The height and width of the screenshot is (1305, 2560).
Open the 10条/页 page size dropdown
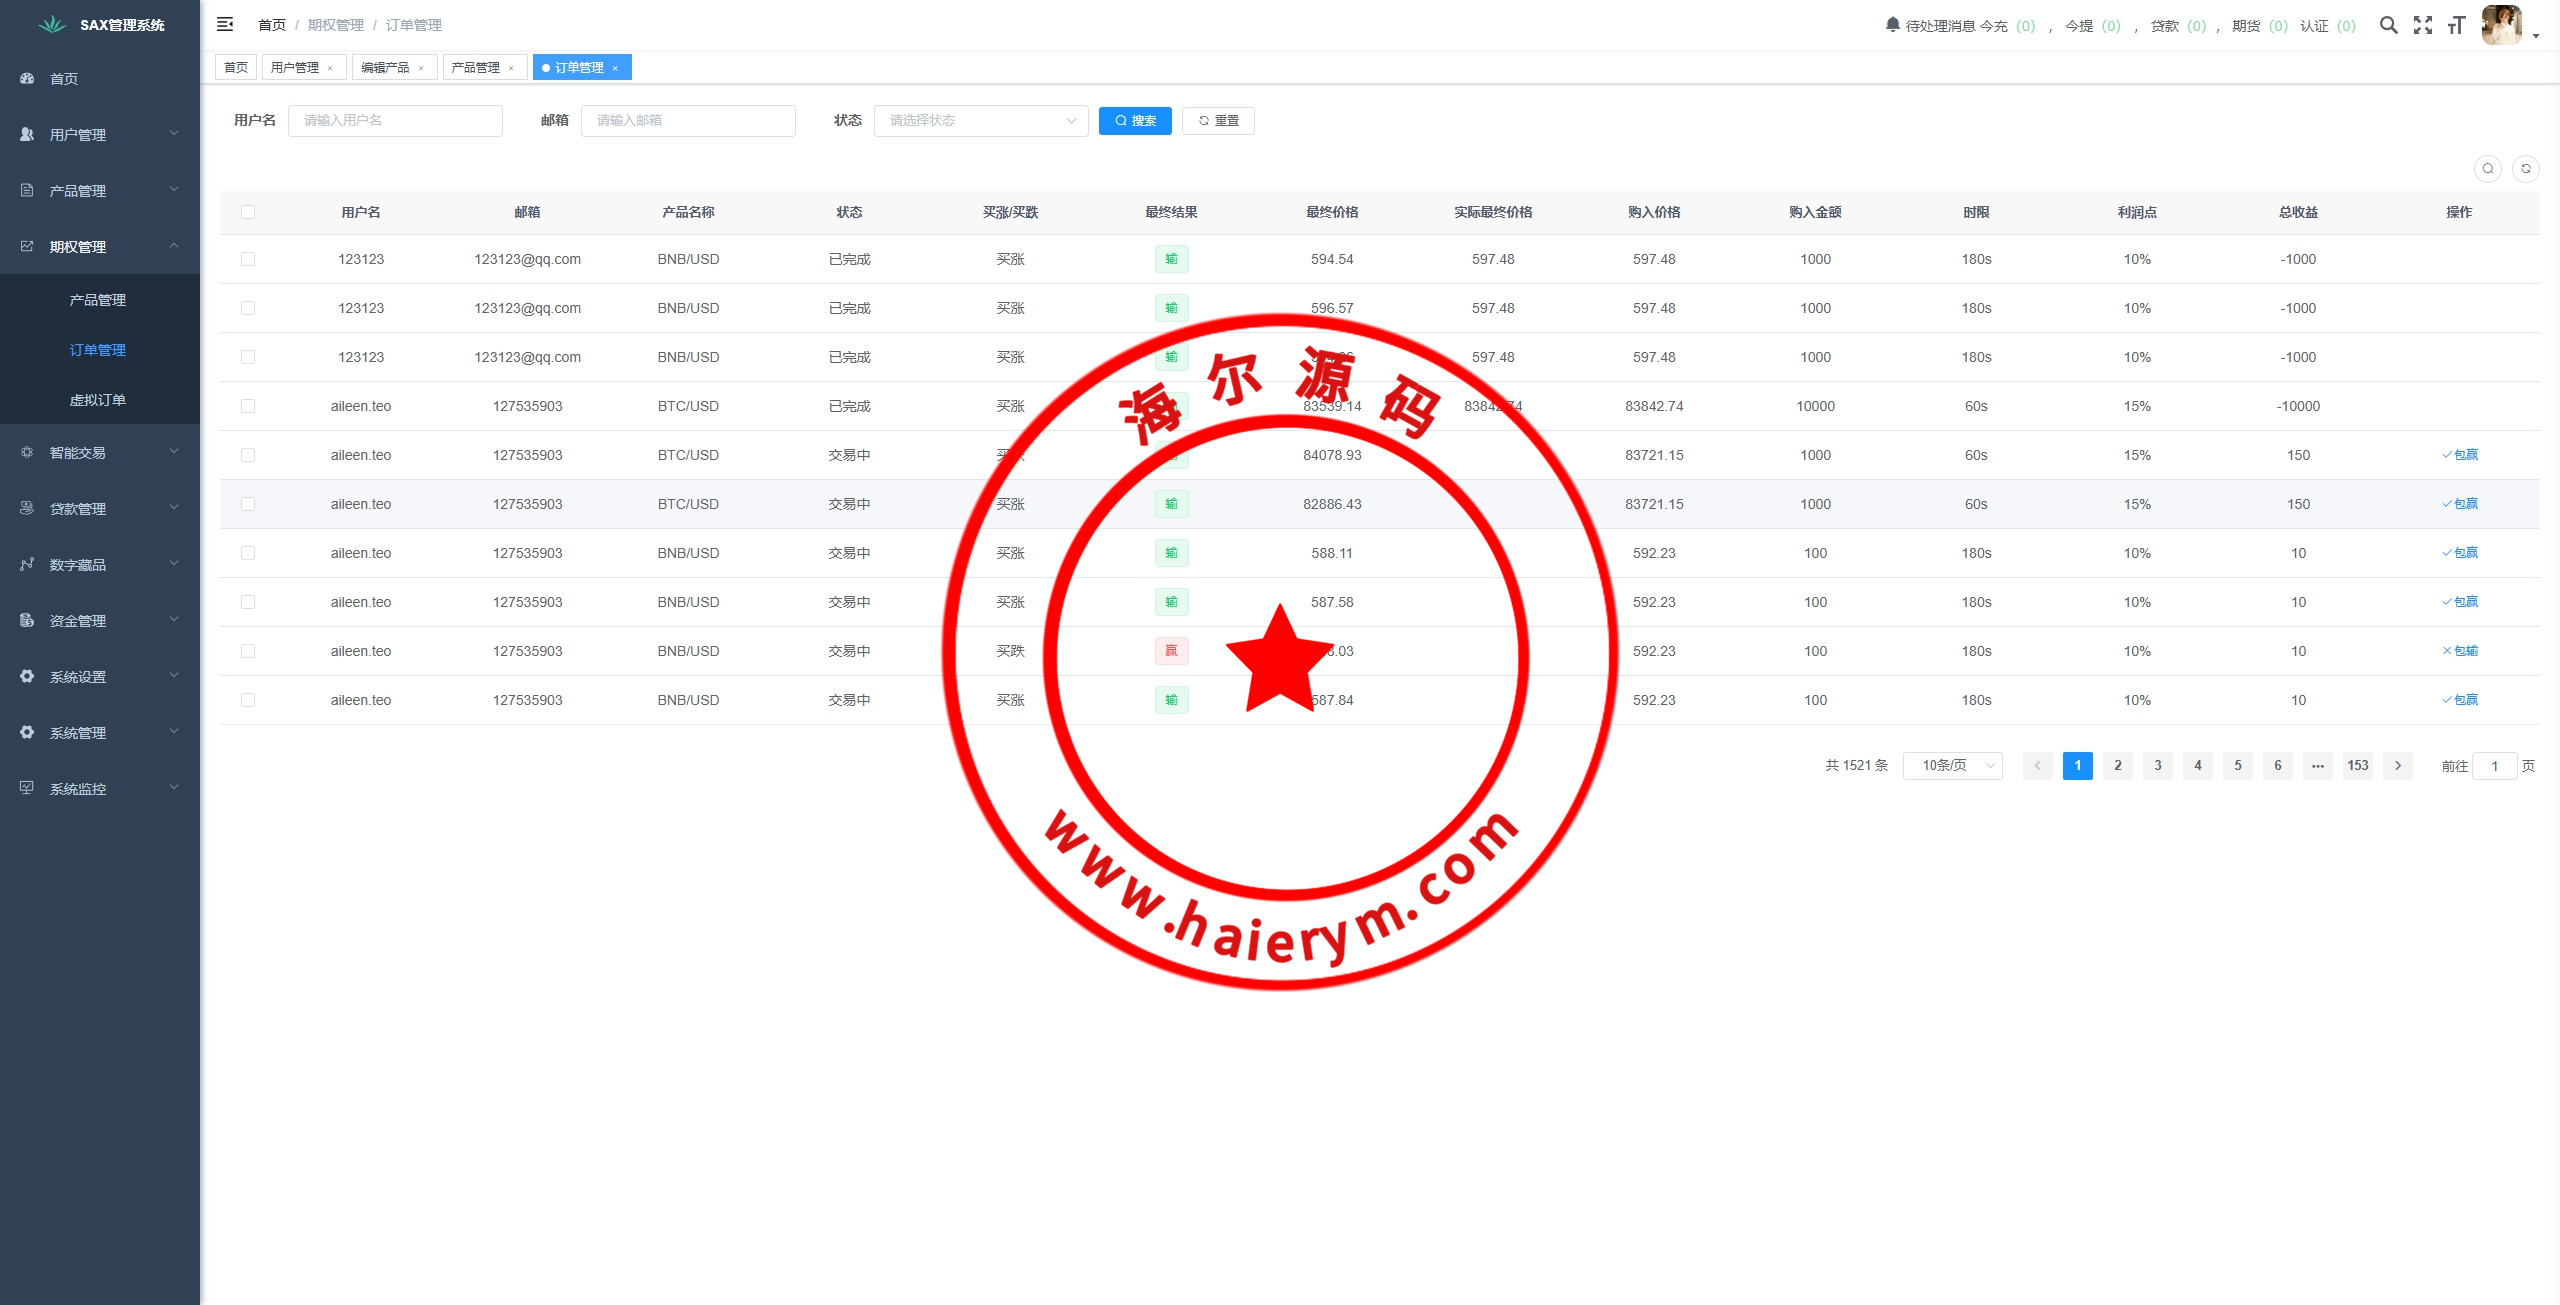1952,765
